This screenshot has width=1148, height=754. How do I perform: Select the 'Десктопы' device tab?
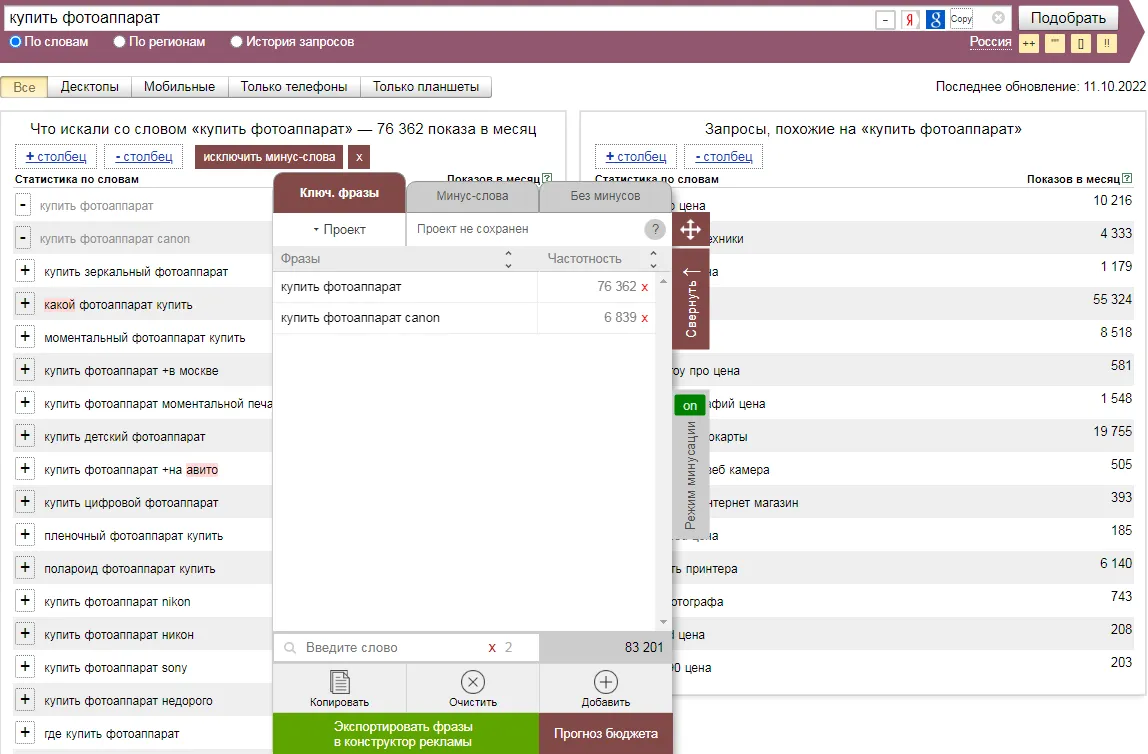pyautogui.click(x=89, y=87)
